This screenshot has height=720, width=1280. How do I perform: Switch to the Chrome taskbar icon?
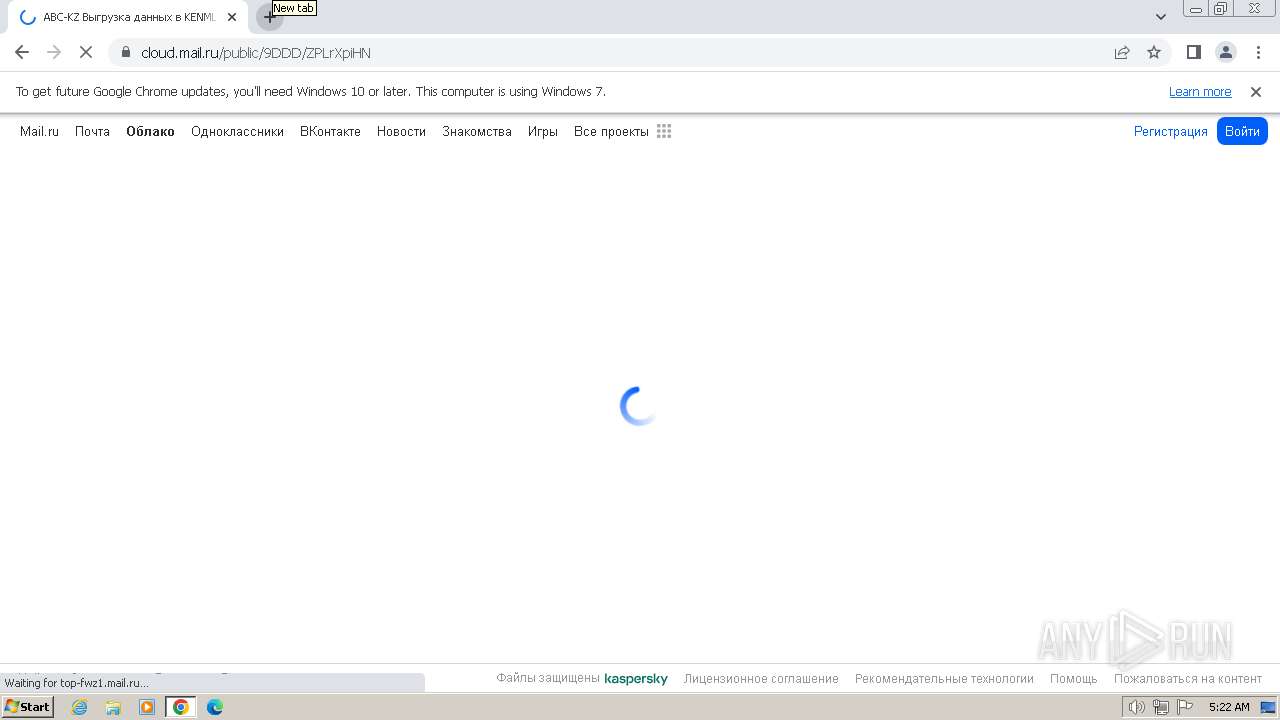click(x=180, y=707)
